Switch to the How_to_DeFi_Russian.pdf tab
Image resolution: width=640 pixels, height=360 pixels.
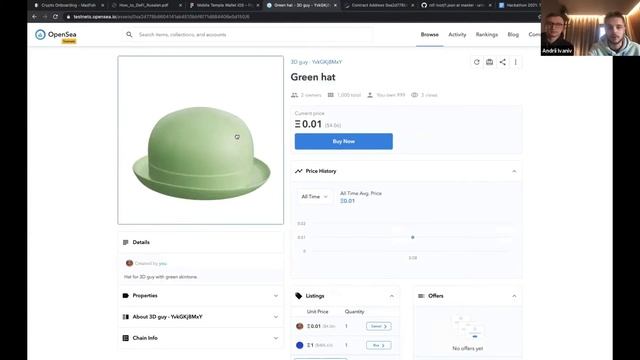pyautogui.click(x=143, y=5)
